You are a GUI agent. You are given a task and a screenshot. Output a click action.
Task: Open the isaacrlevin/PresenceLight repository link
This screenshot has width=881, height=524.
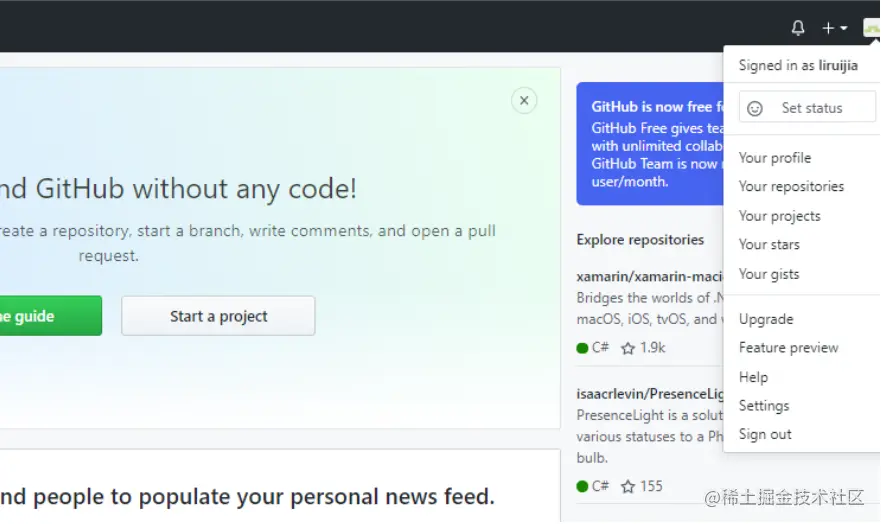coord(650,394)
